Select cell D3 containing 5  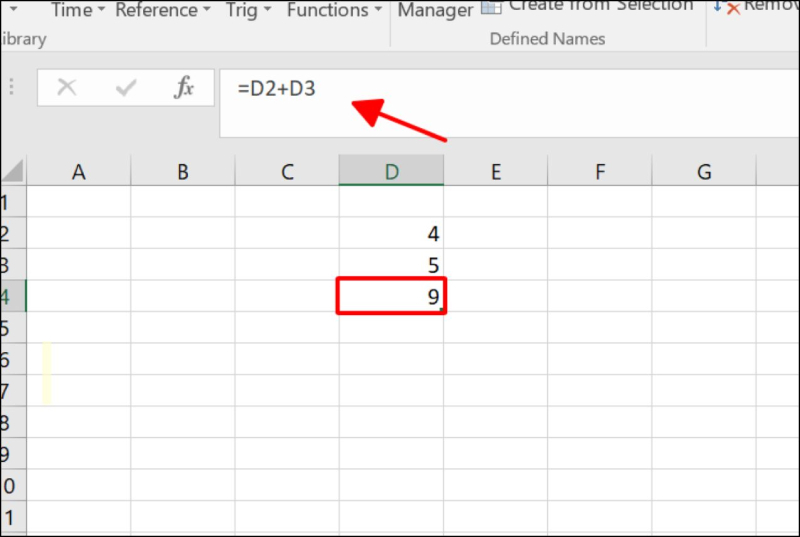pyautogui.click(x=391, y=265)
